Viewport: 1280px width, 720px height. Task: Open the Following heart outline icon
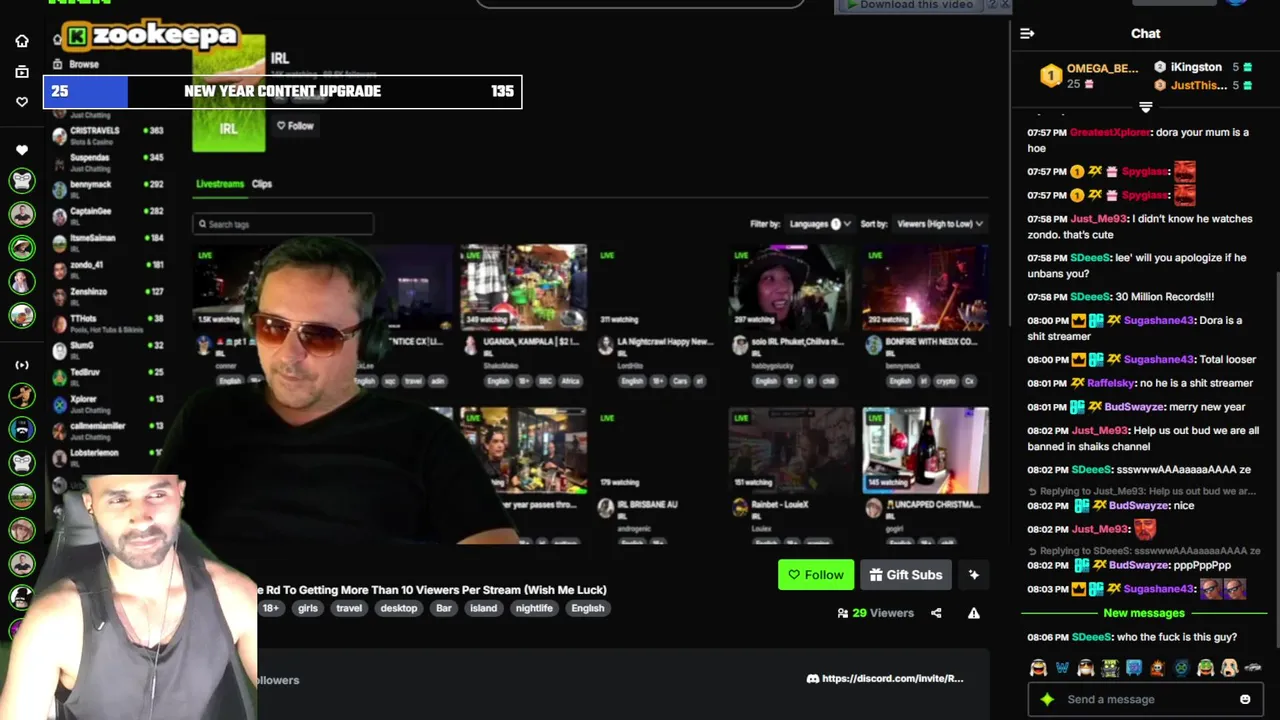pos(22,102)
